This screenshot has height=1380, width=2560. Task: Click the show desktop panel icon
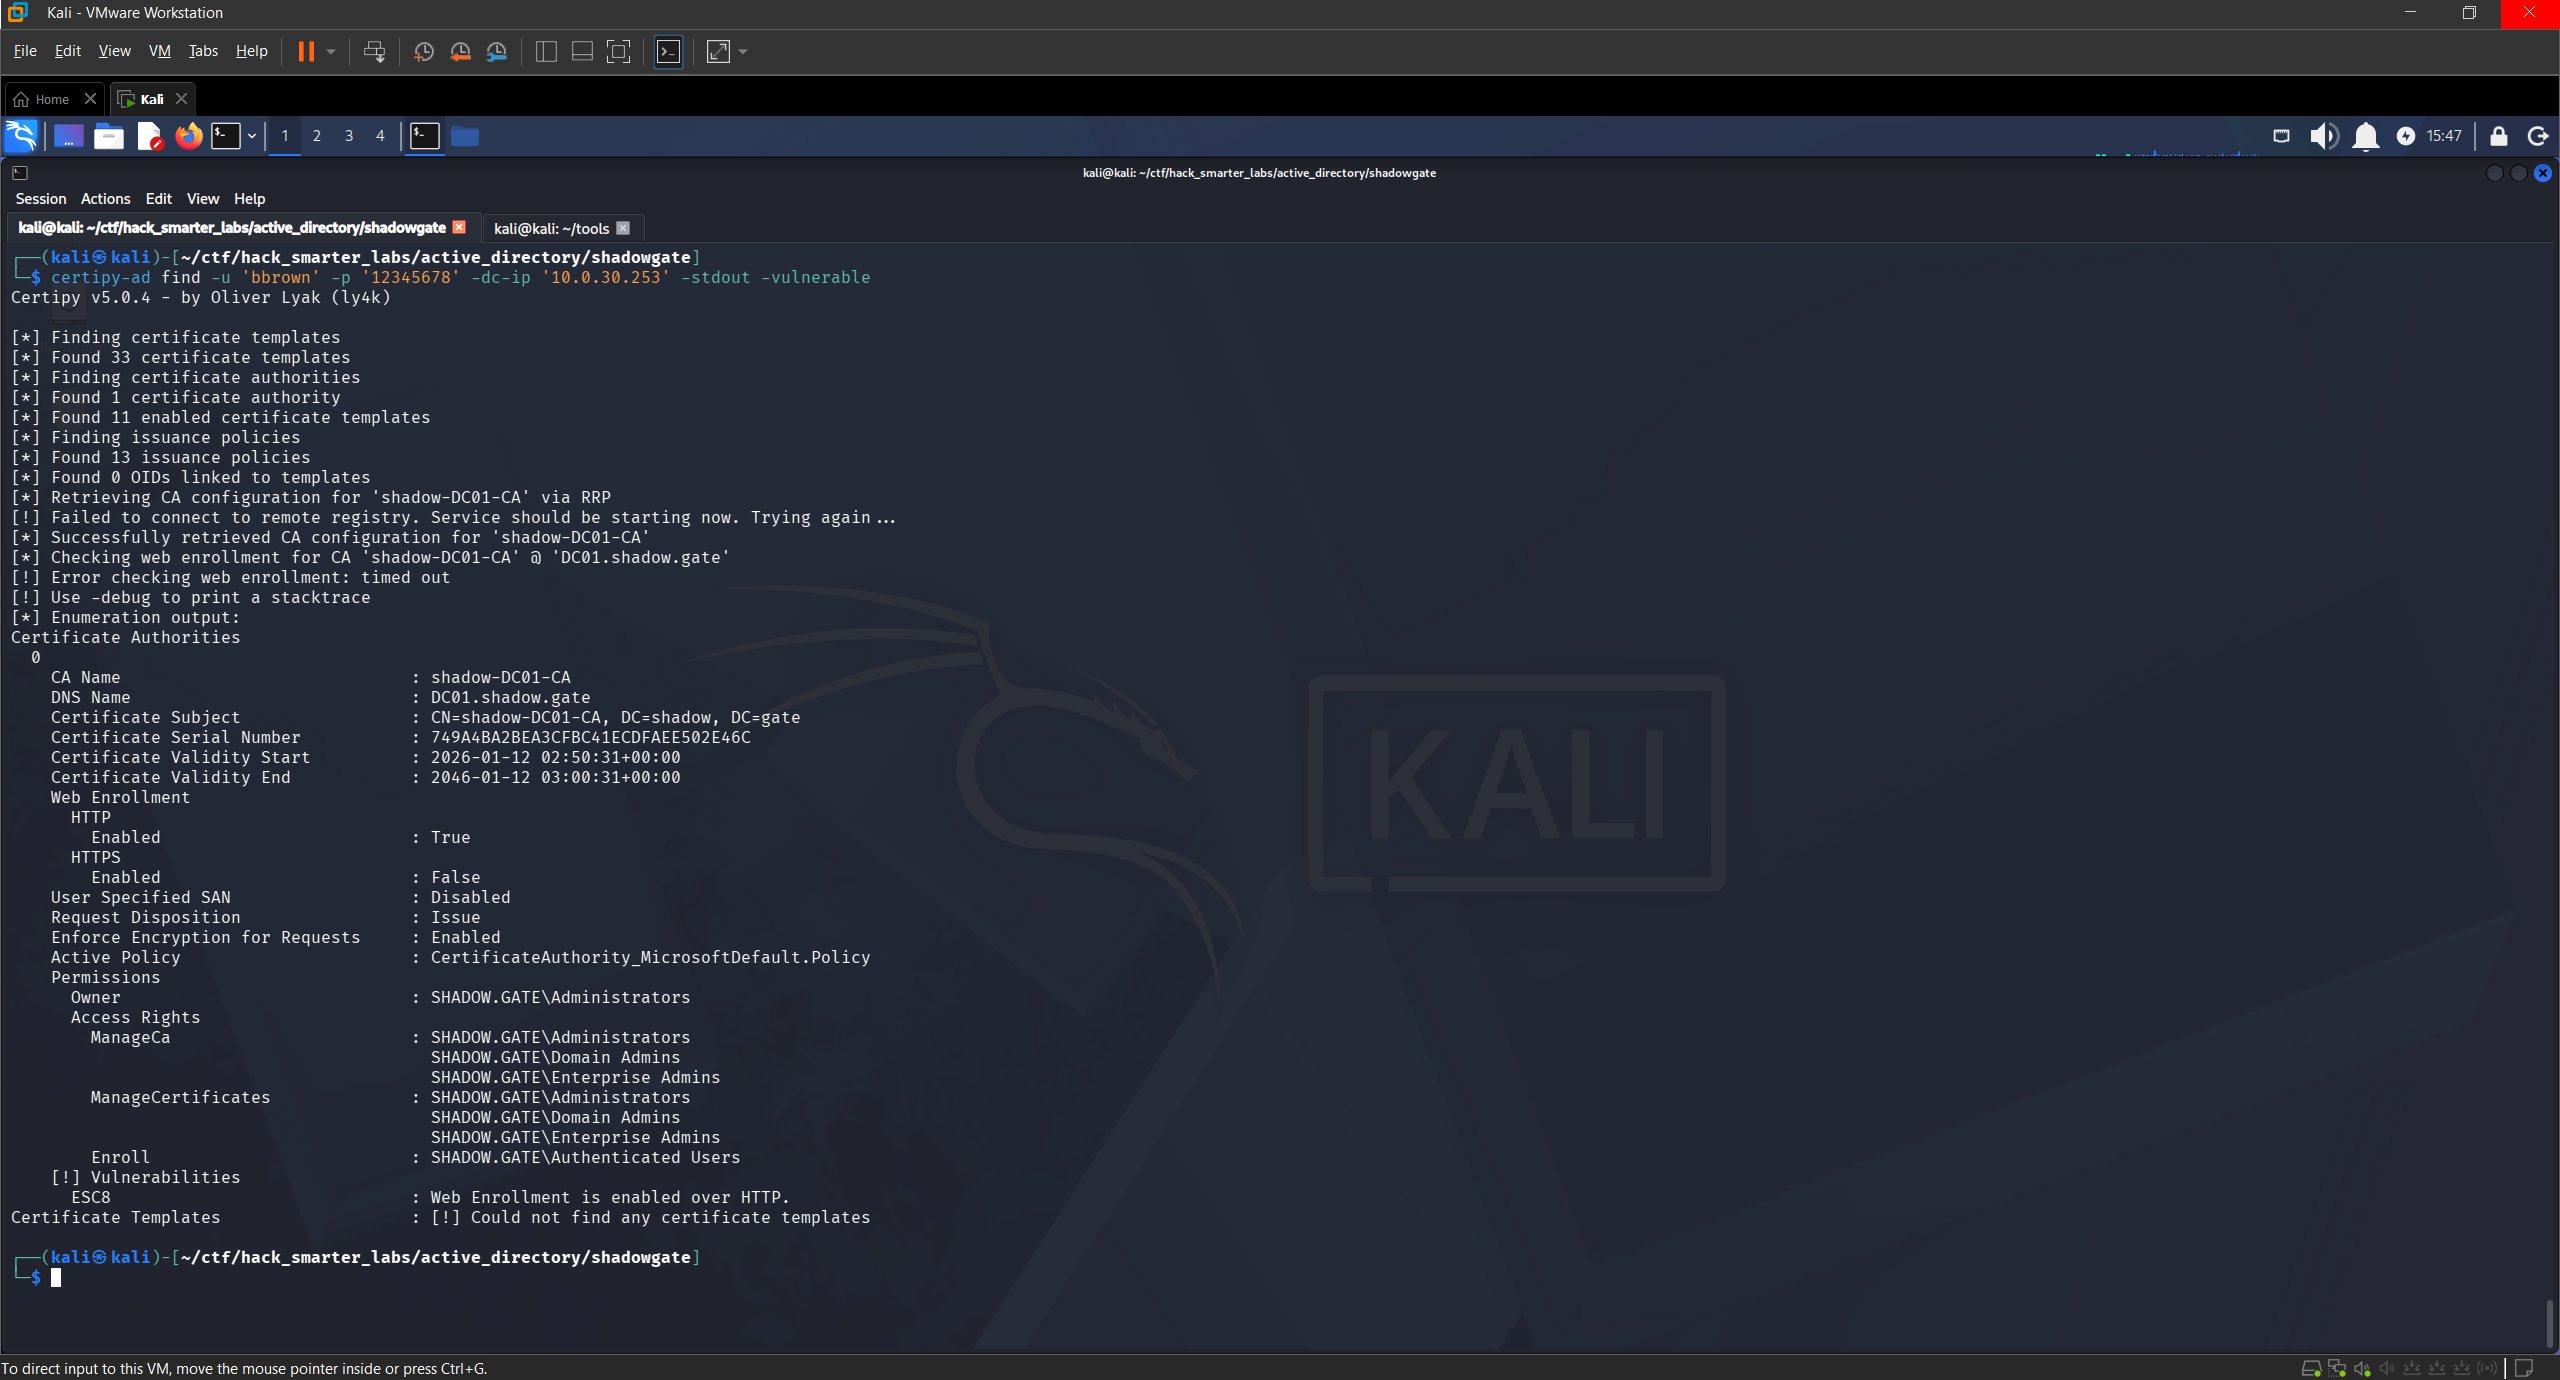coord(68,136)
